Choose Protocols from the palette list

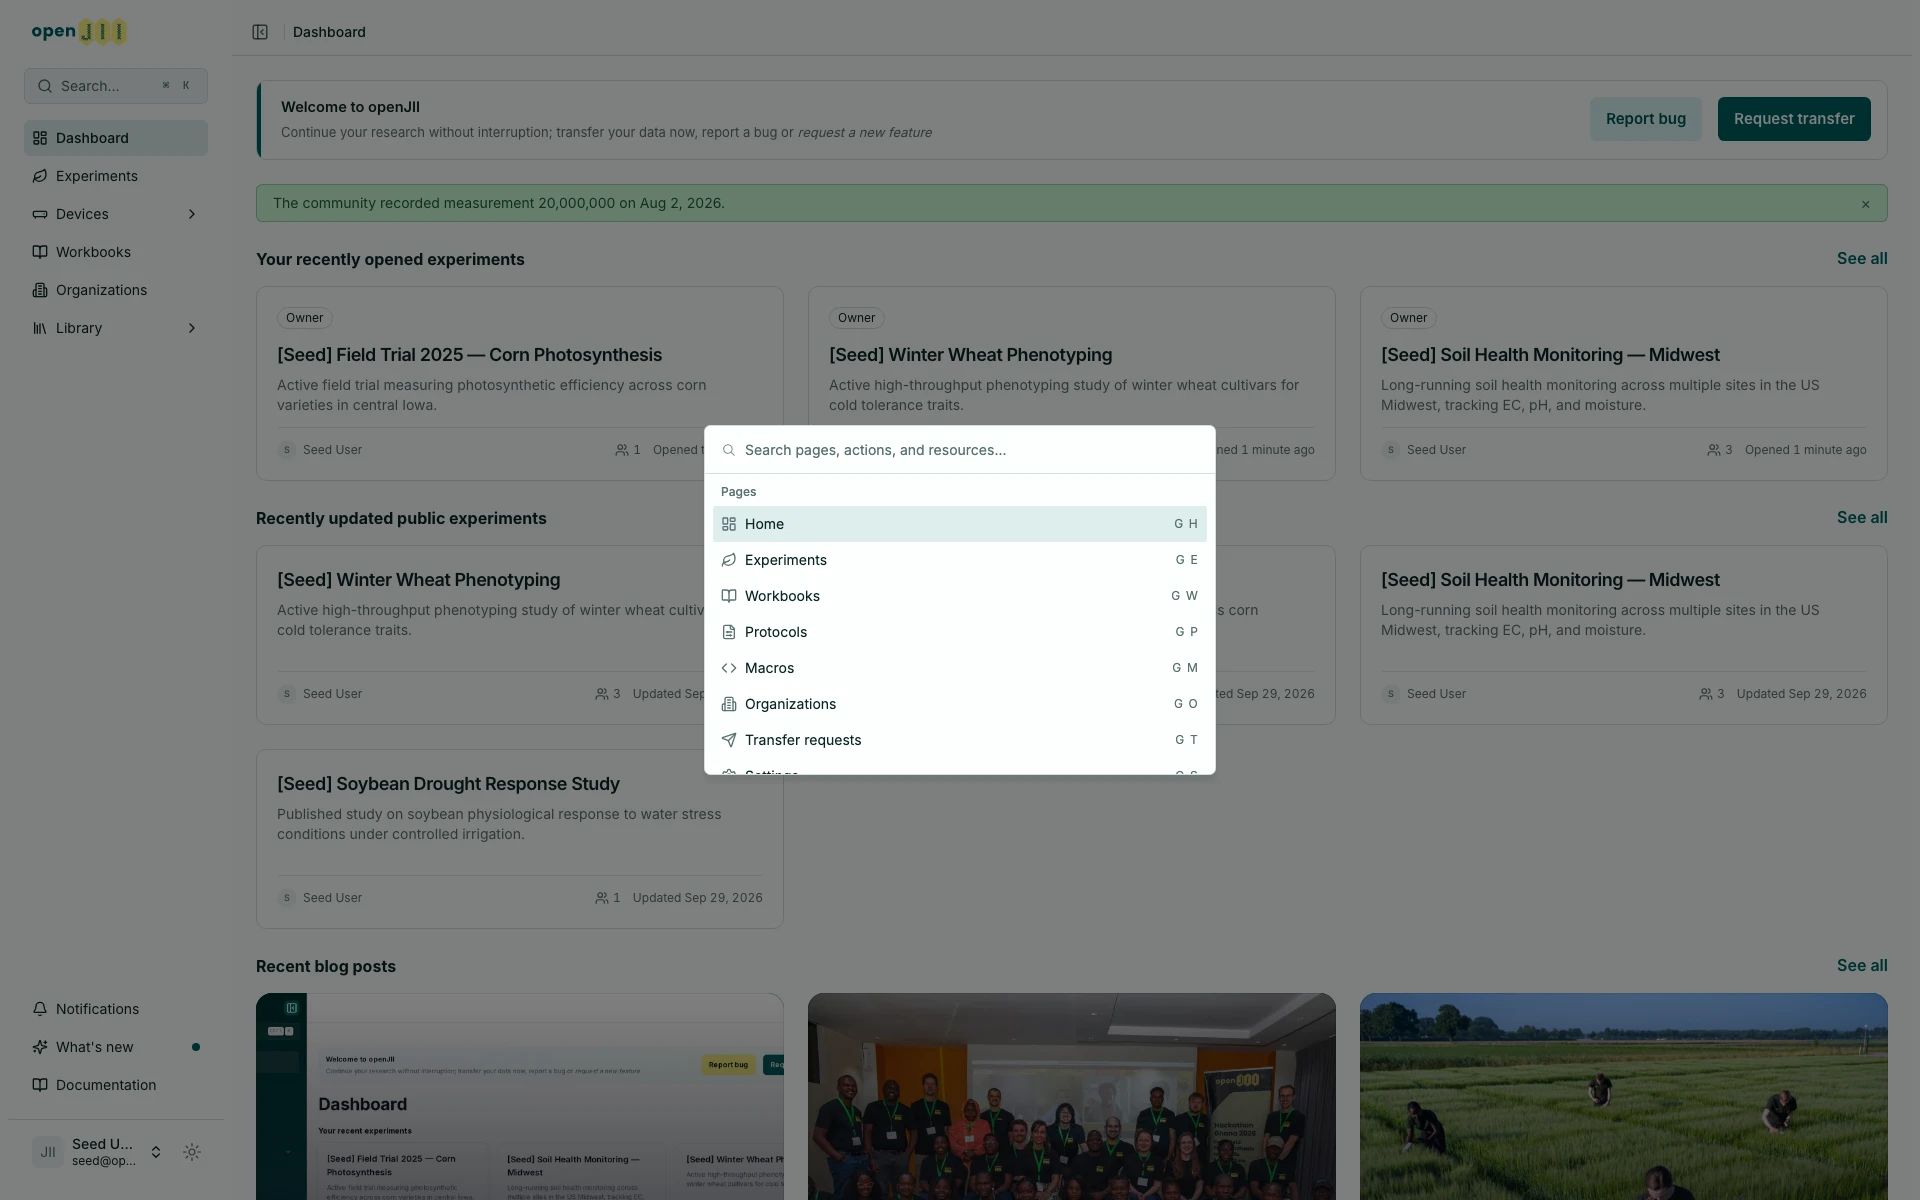pyautogui.click(x=960, y=632)
